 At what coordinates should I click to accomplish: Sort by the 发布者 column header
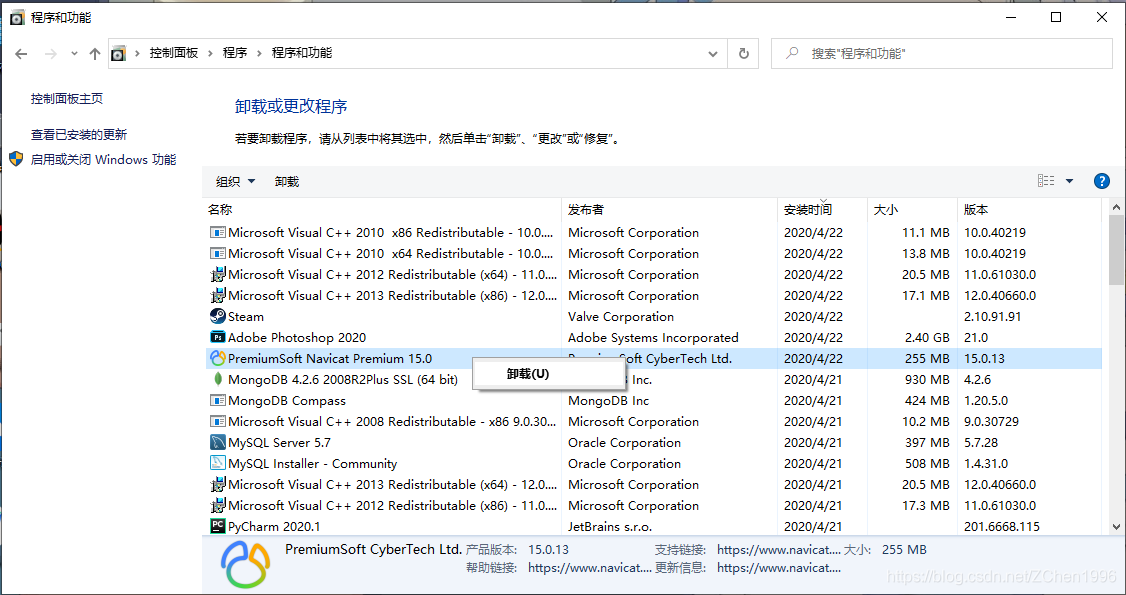[x=669, y=210]
